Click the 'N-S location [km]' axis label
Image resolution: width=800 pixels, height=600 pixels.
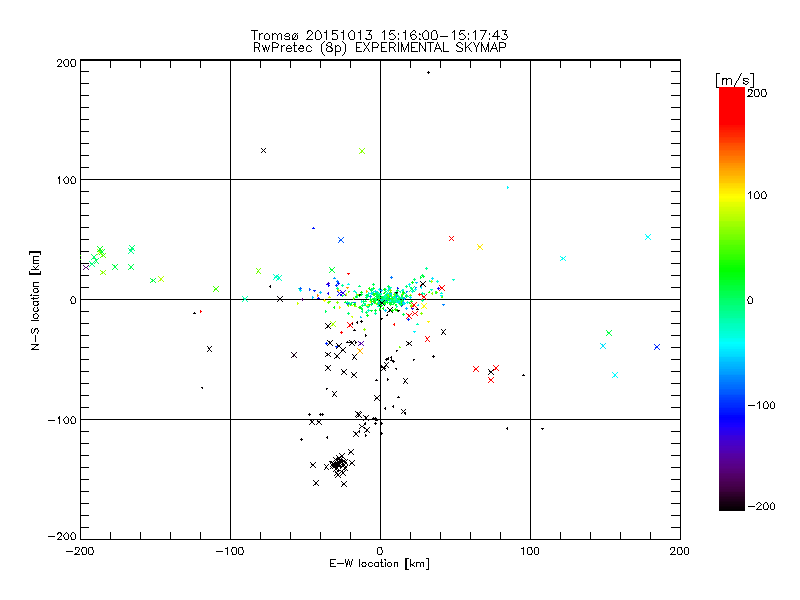[x=35, y=300]
